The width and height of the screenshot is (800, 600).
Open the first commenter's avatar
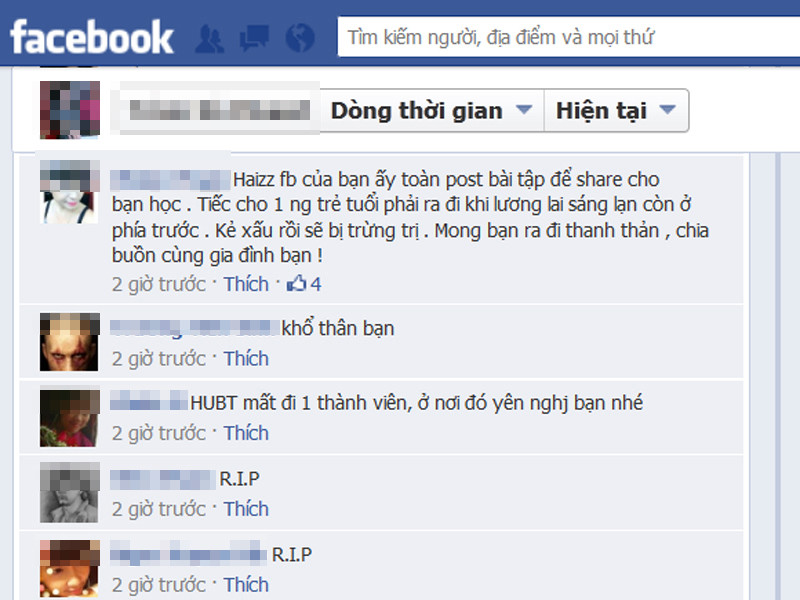point(70,192)
